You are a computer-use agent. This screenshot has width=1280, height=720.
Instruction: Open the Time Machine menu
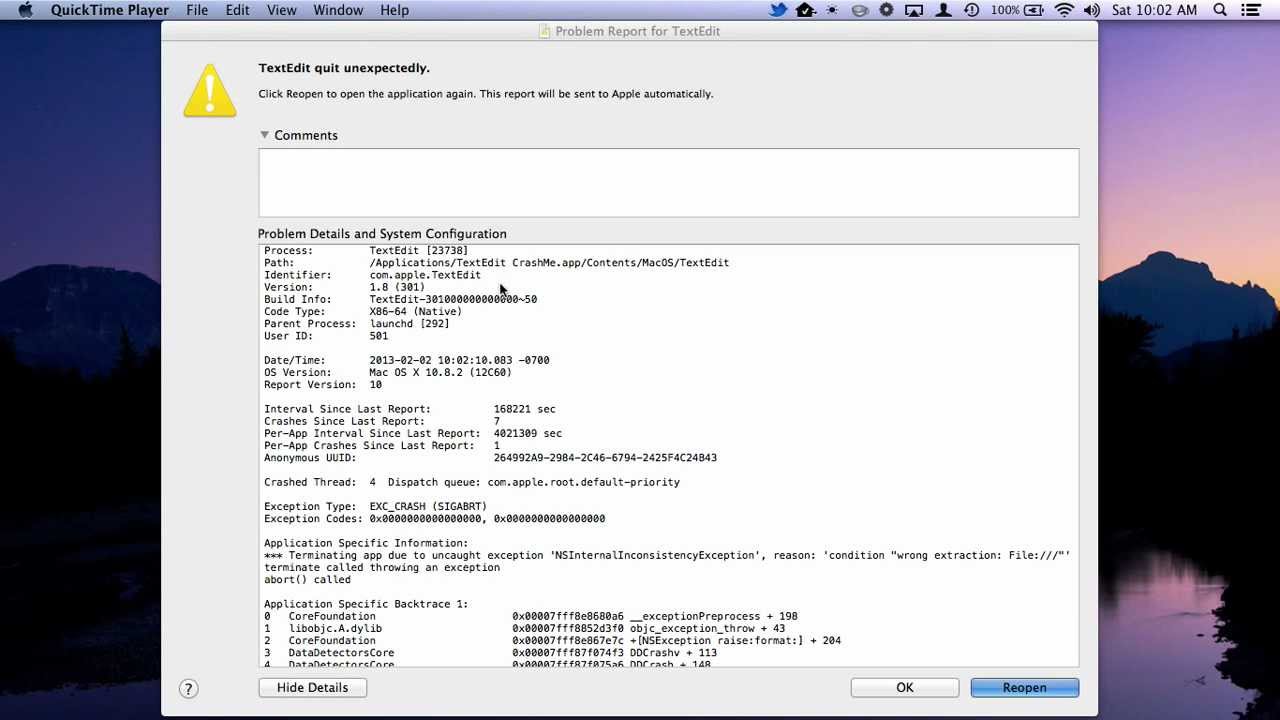coord(972,10)
